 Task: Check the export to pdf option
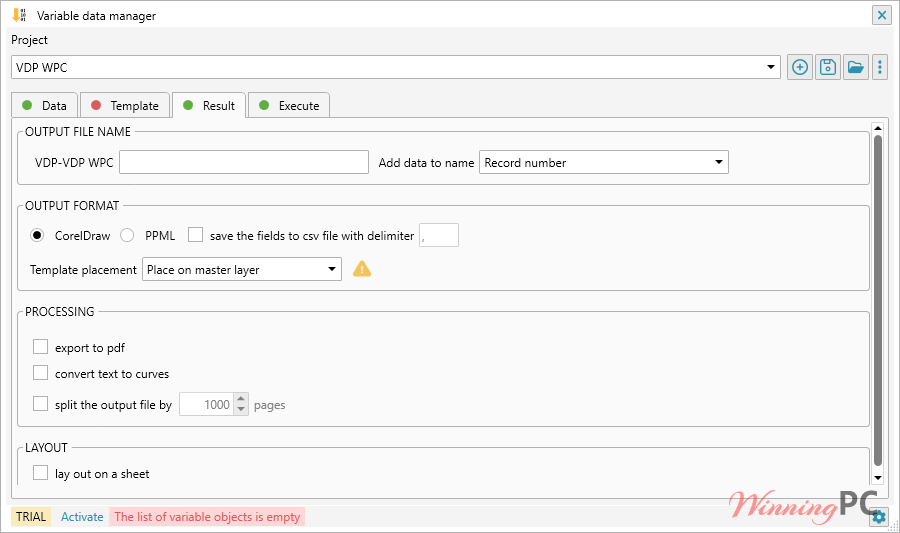click(40, 347)
